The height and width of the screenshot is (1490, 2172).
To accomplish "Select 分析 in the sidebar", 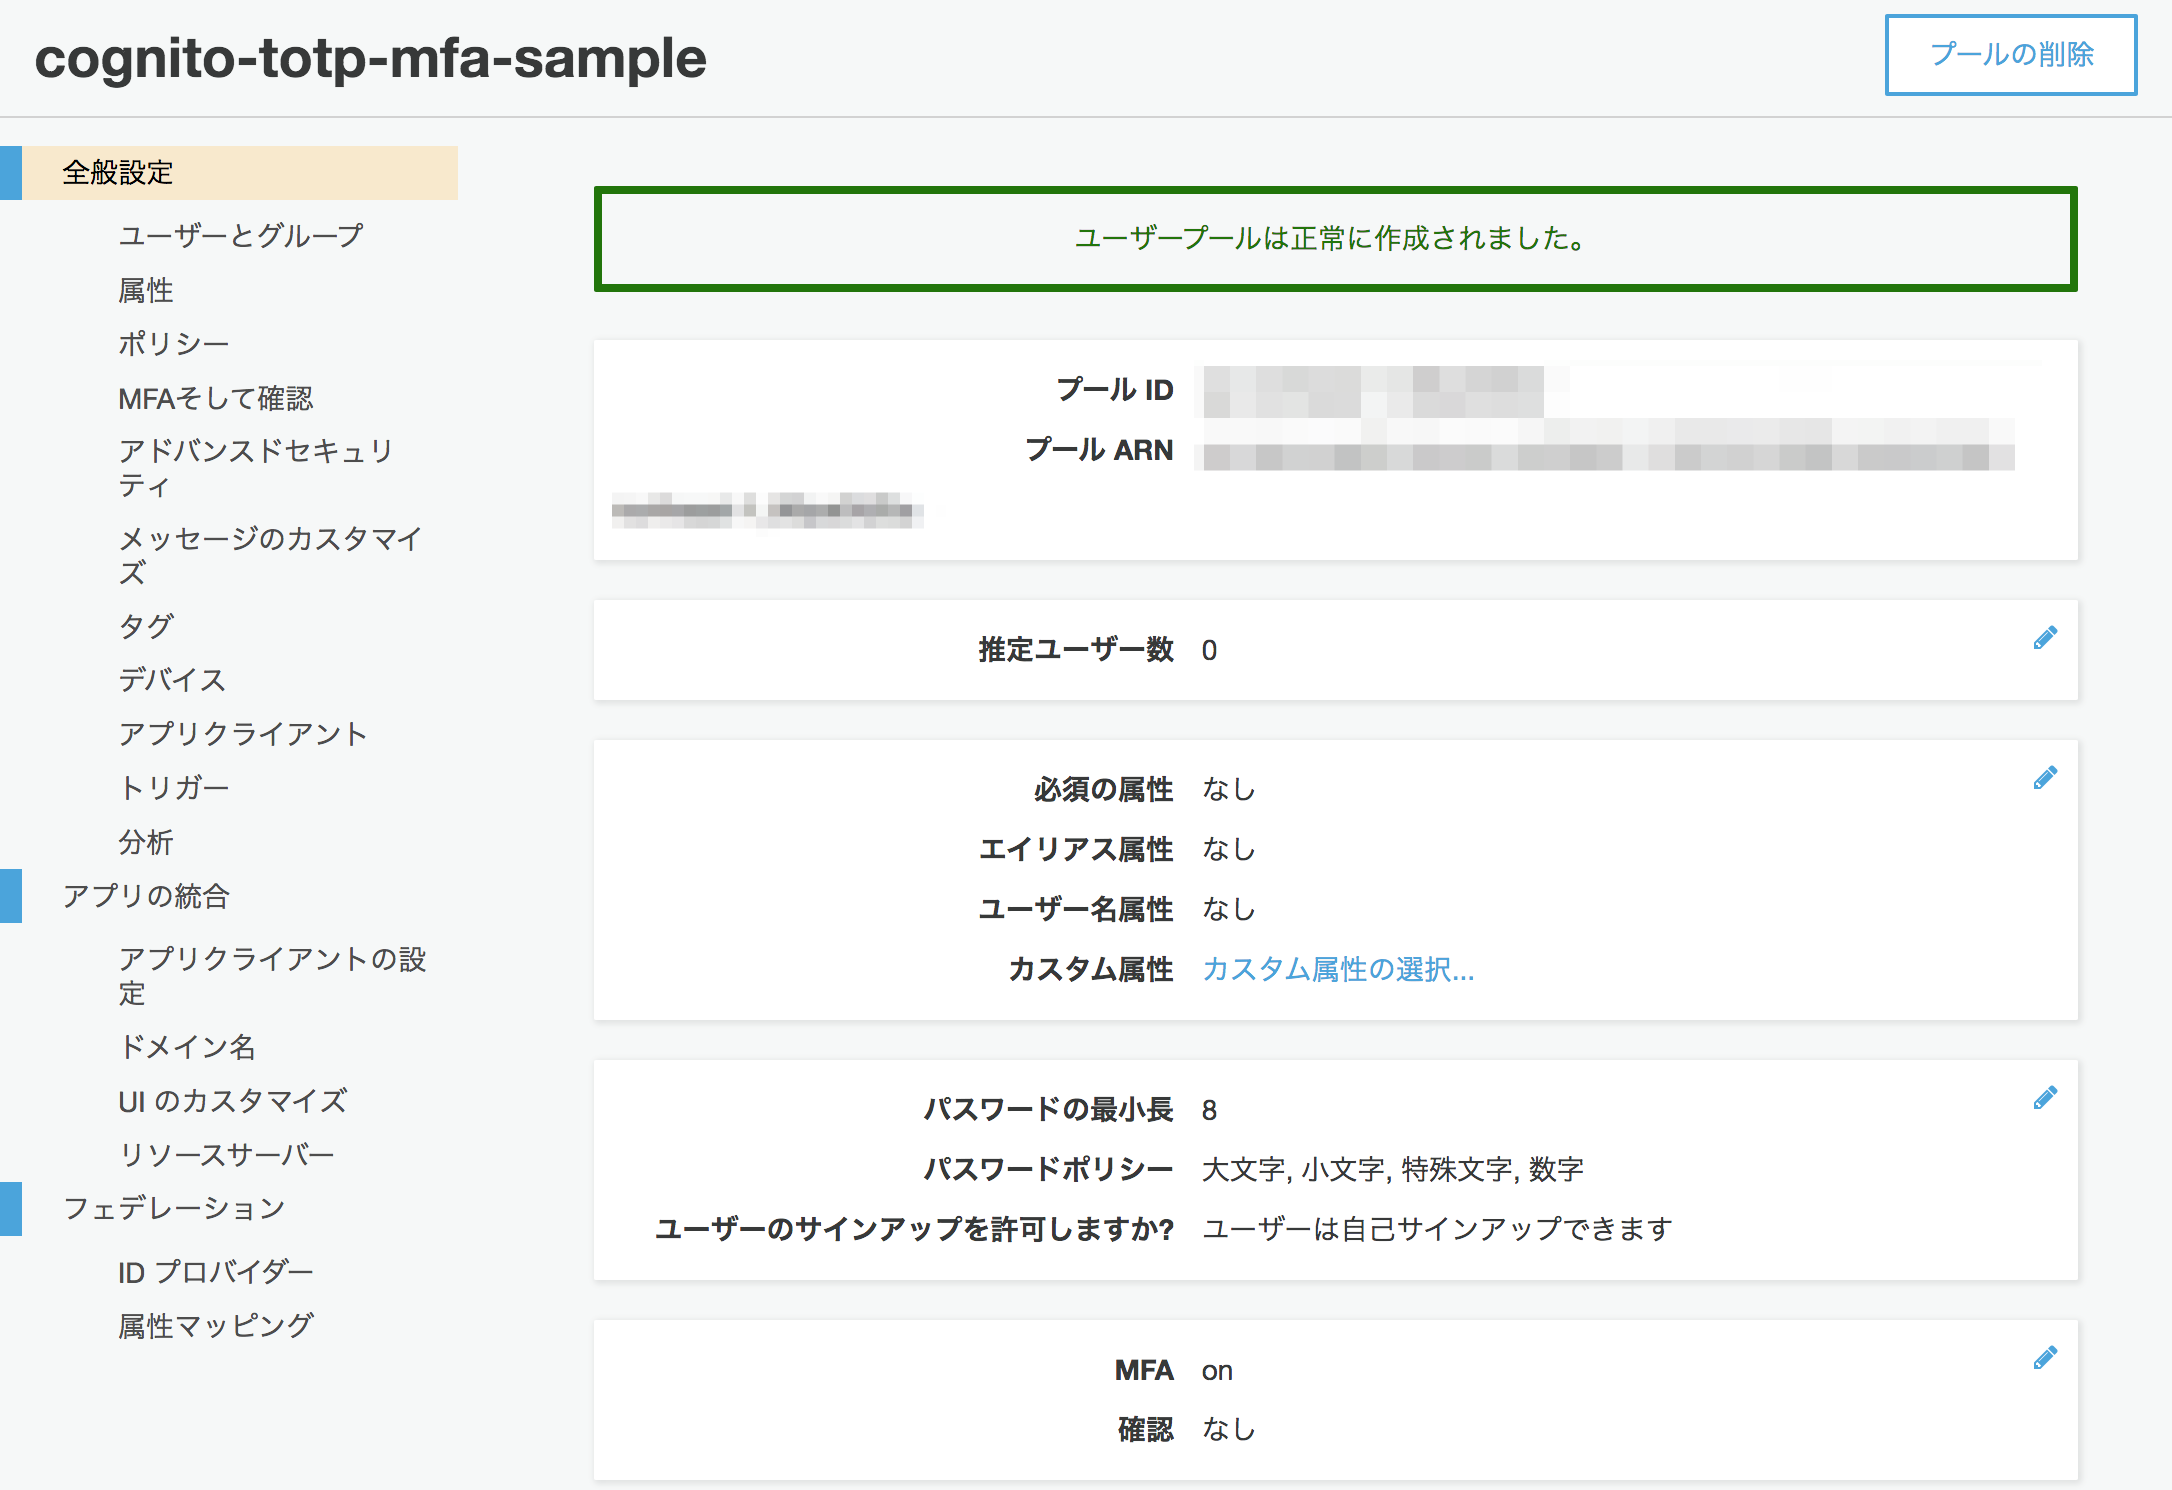I will [x=146, y=841].
